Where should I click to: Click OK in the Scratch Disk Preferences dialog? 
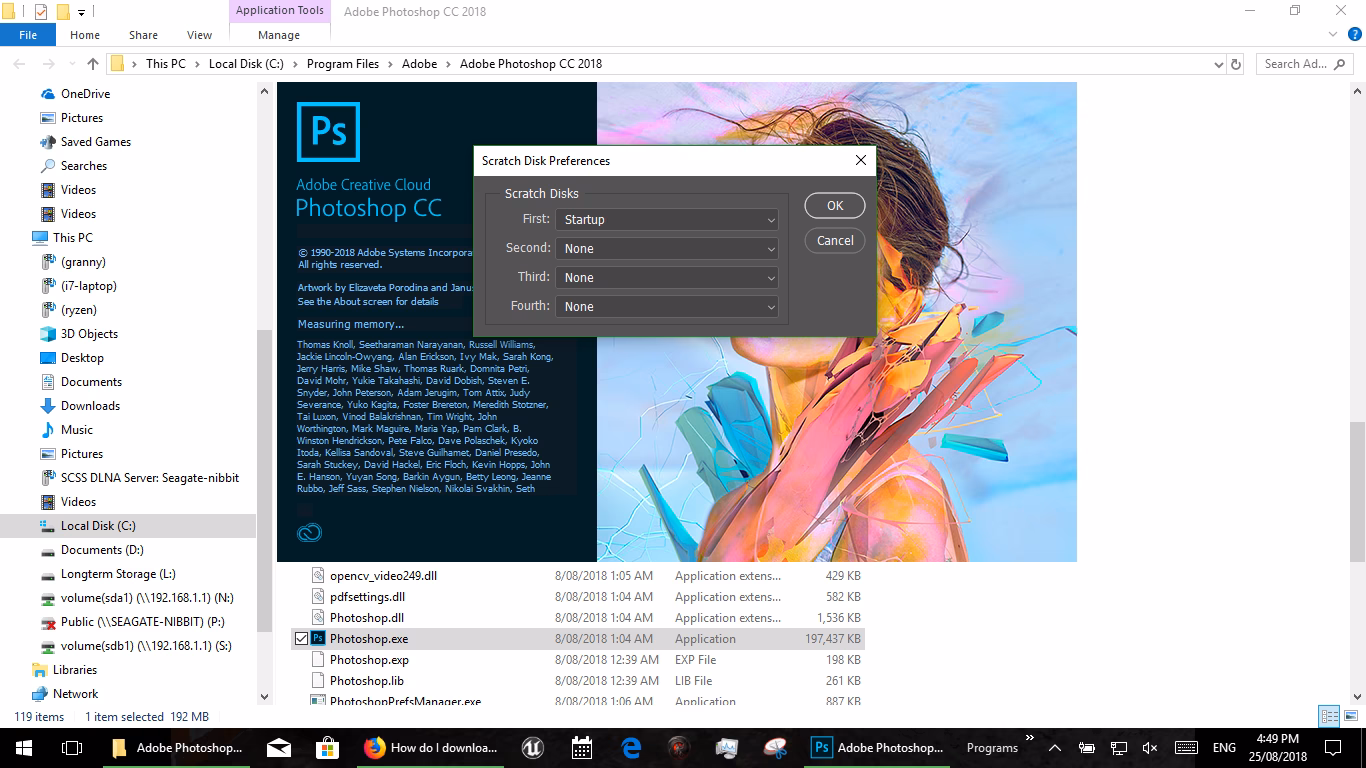(x=834, y=205)
